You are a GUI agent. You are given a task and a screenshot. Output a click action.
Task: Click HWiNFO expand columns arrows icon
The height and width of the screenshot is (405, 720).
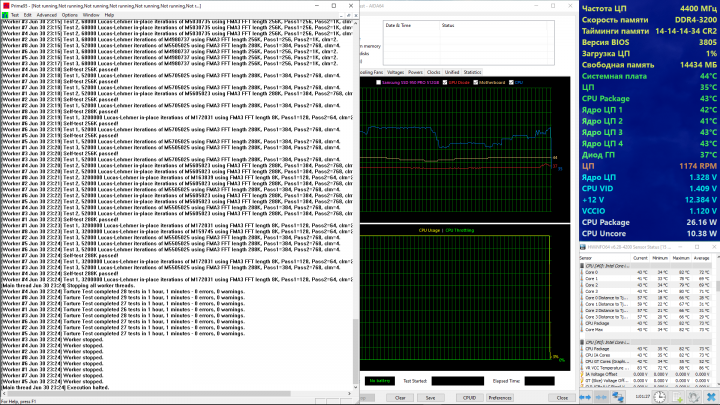pyautogui.click(x=585, y=398)
